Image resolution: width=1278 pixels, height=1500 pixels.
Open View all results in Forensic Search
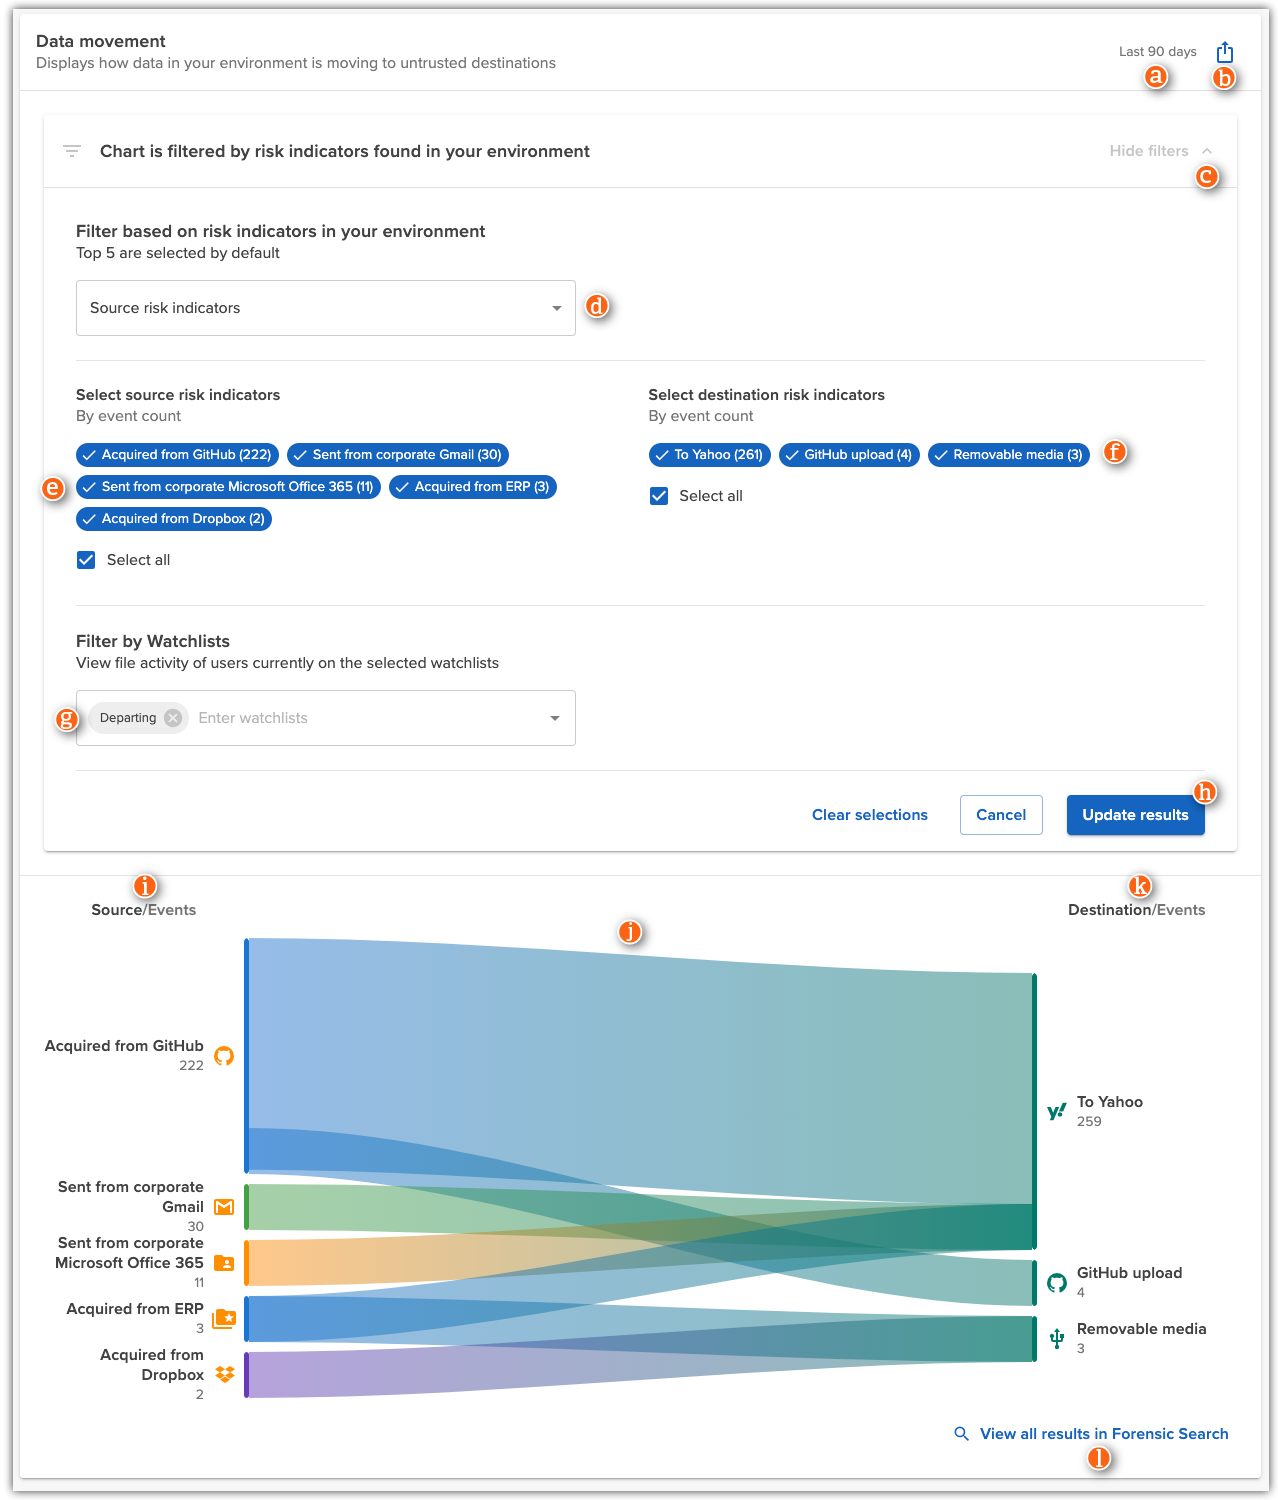[1103, 1433]
